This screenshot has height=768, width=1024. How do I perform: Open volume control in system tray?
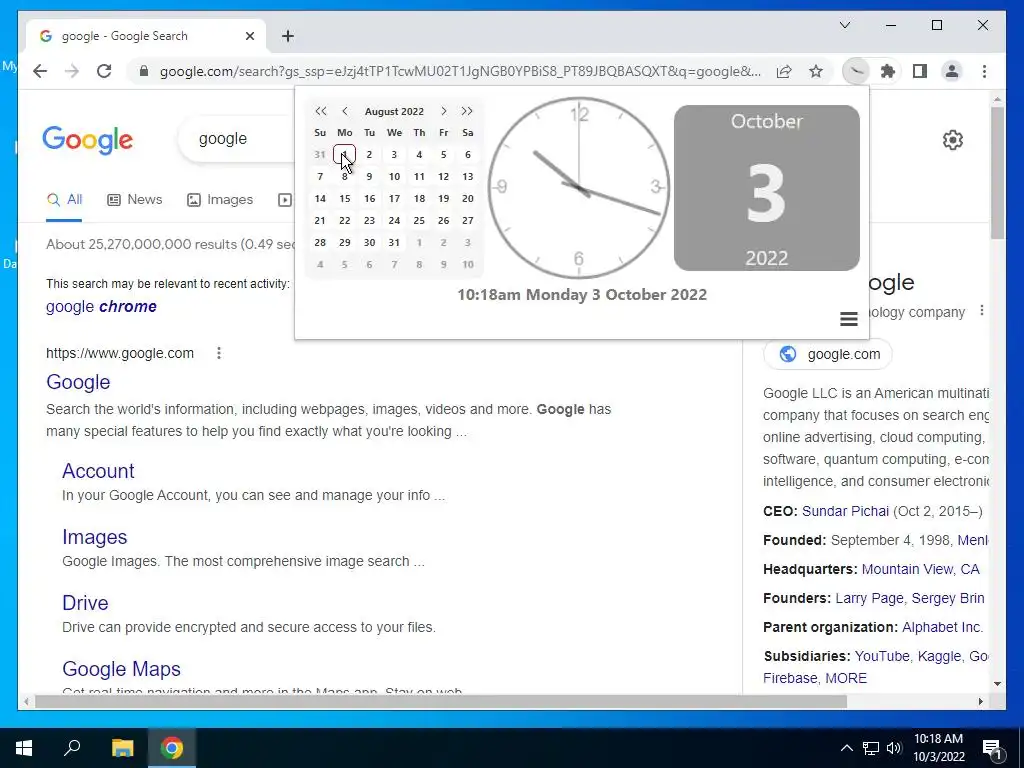coord(895,748)
